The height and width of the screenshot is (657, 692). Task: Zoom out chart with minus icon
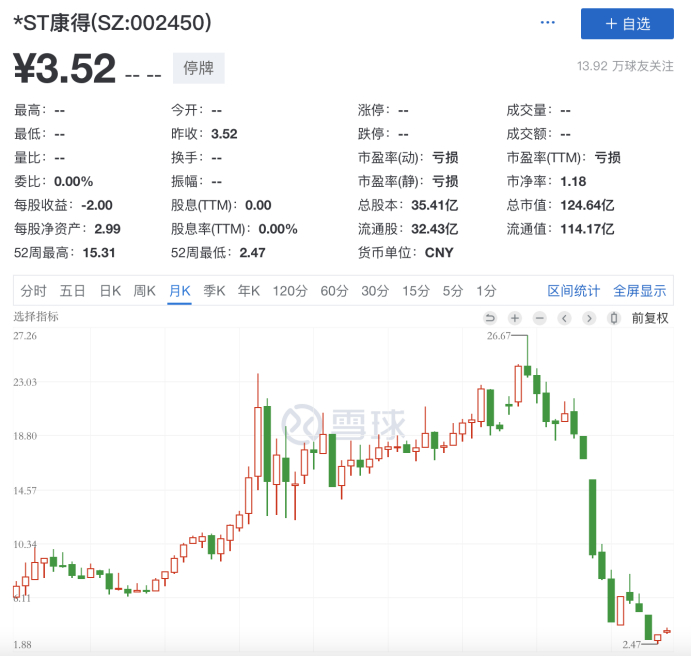click(539, 318)
